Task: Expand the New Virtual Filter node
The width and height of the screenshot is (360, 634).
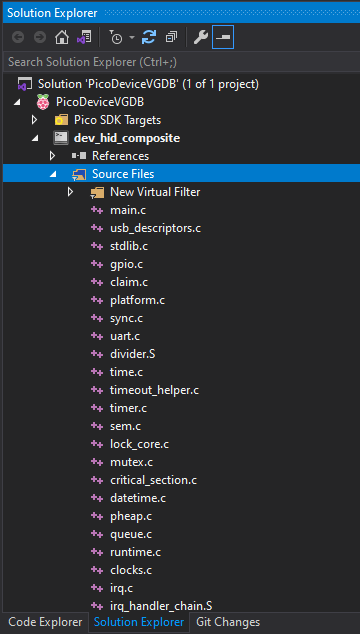Action: [70, 192]
